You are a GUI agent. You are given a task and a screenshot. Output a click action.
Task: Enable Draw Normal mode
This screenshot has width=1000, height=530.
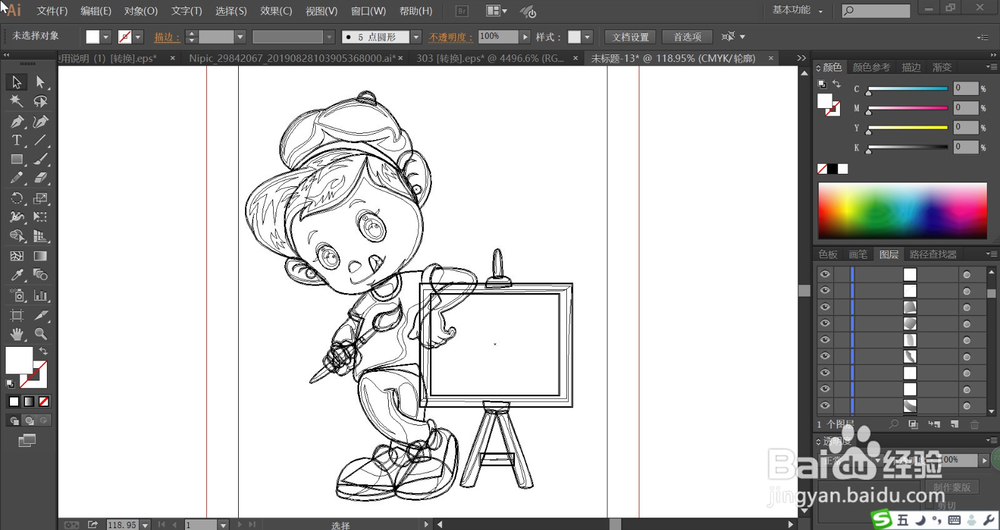[x=14, y=421]
